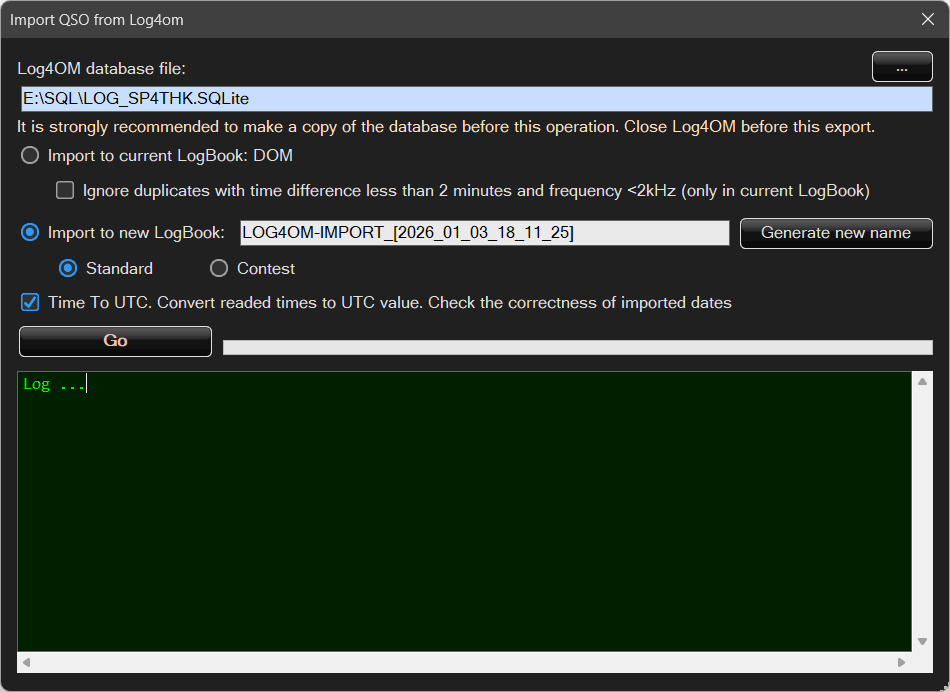Click the log's vertical scrollbar track
This screenshot has width=950, height=692.
click(x=922, y=510)
